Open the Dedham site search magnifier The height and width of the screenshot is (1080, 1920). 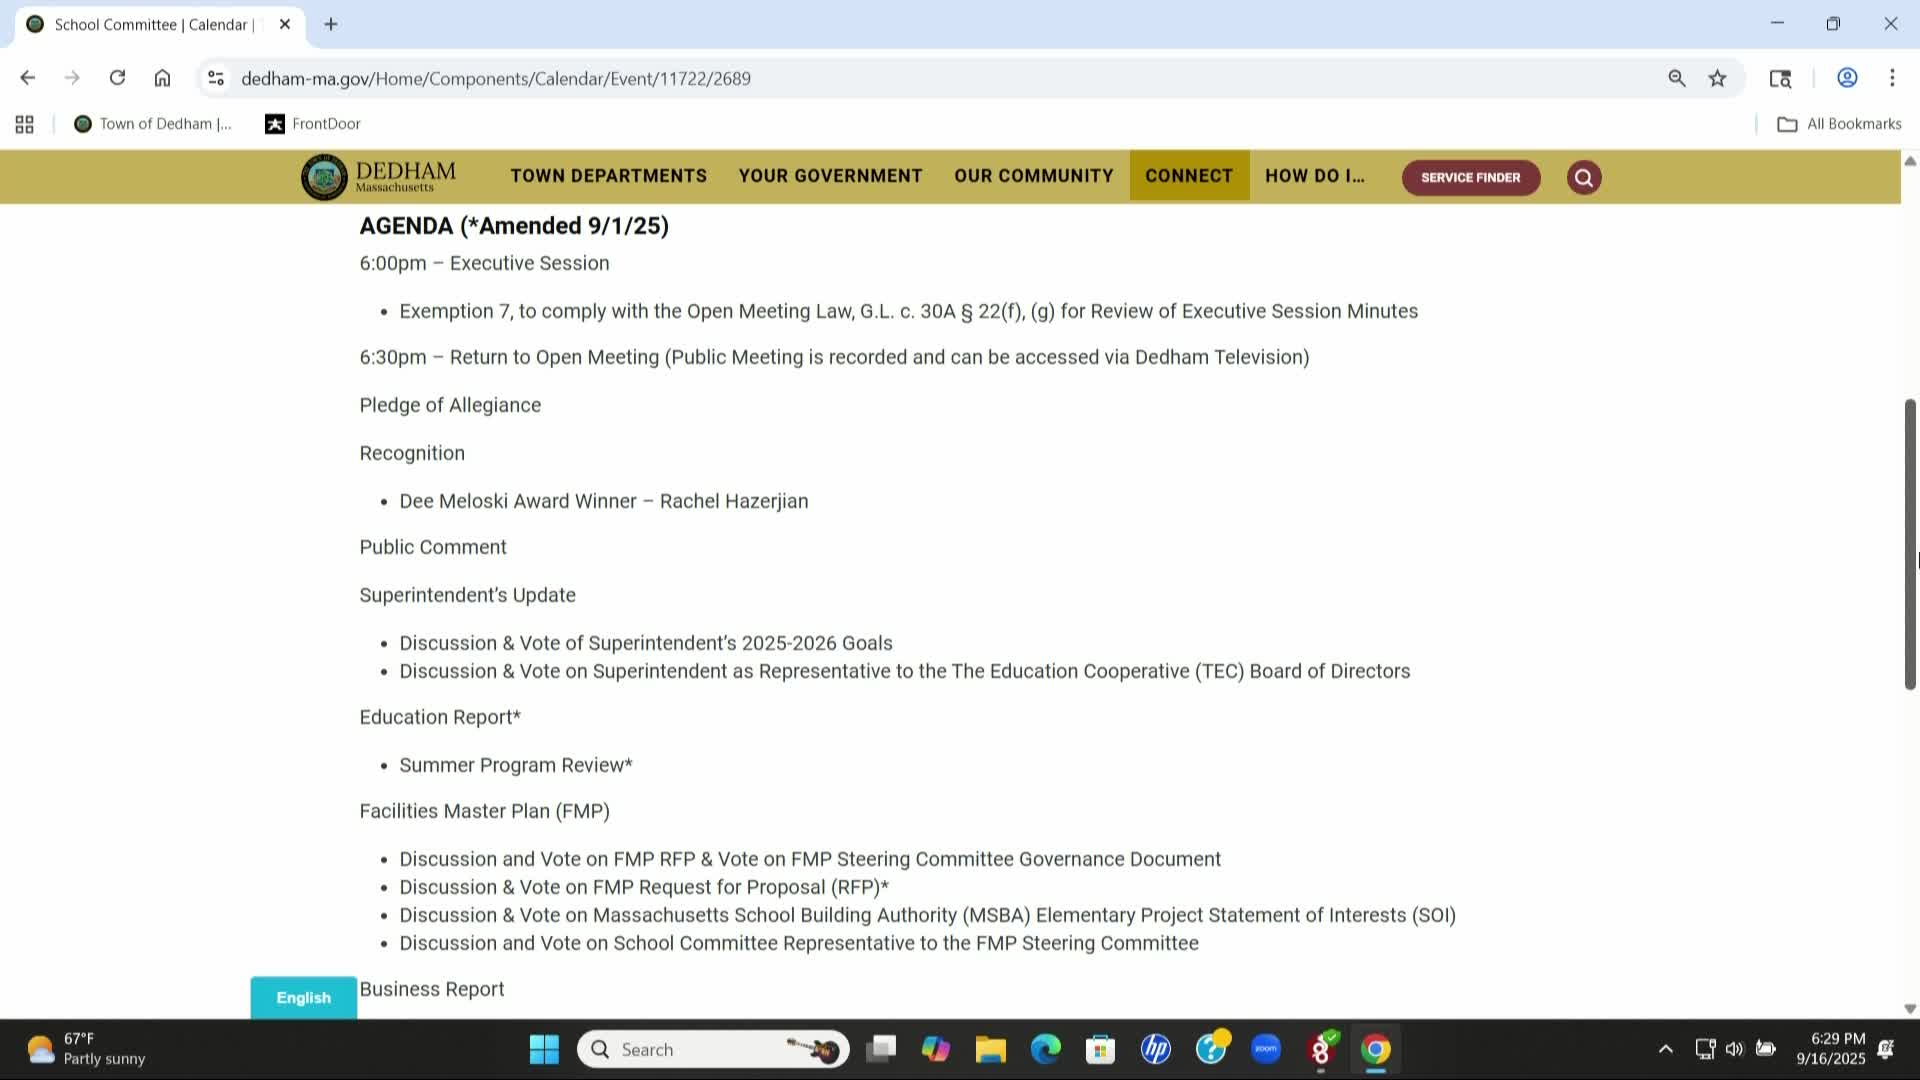1583,177
